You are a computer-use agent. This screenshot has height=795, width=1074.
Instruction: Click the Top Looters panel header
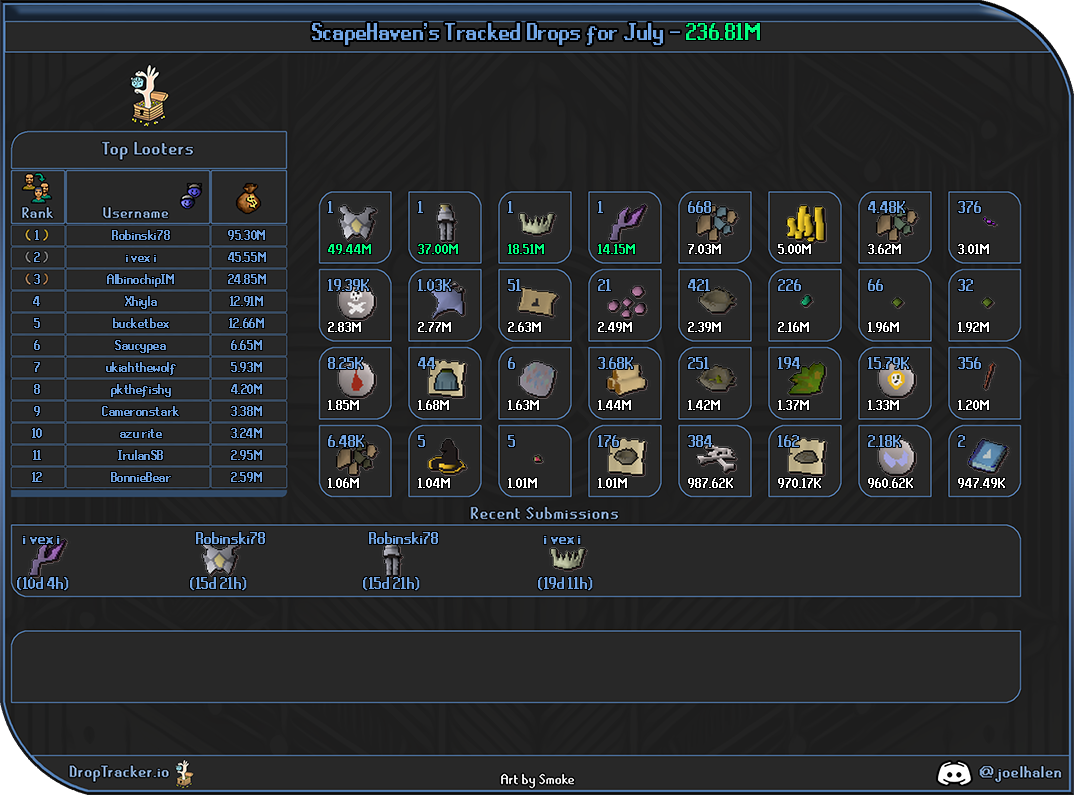pos(149,149)
